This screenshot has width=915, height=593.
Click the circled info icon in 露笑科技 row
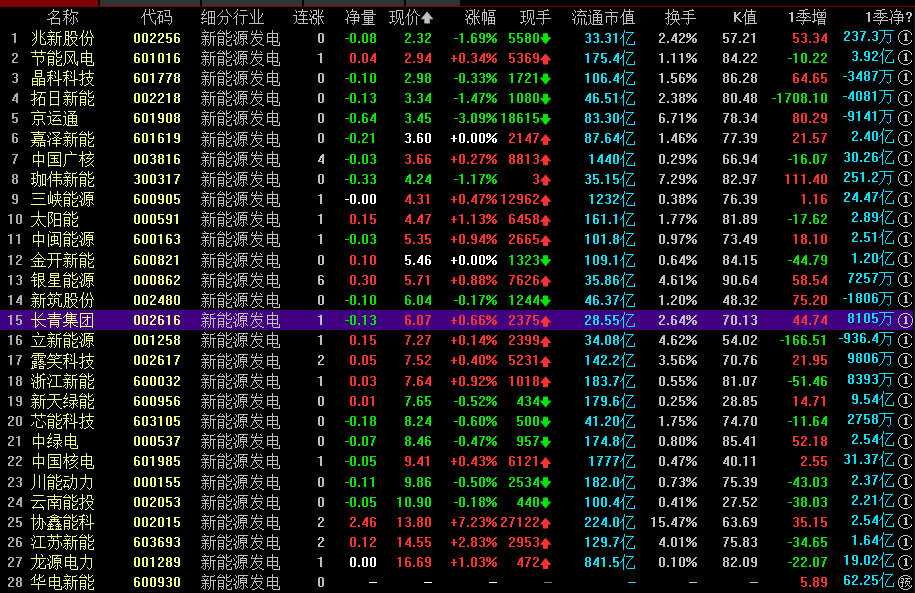[905, 361]
